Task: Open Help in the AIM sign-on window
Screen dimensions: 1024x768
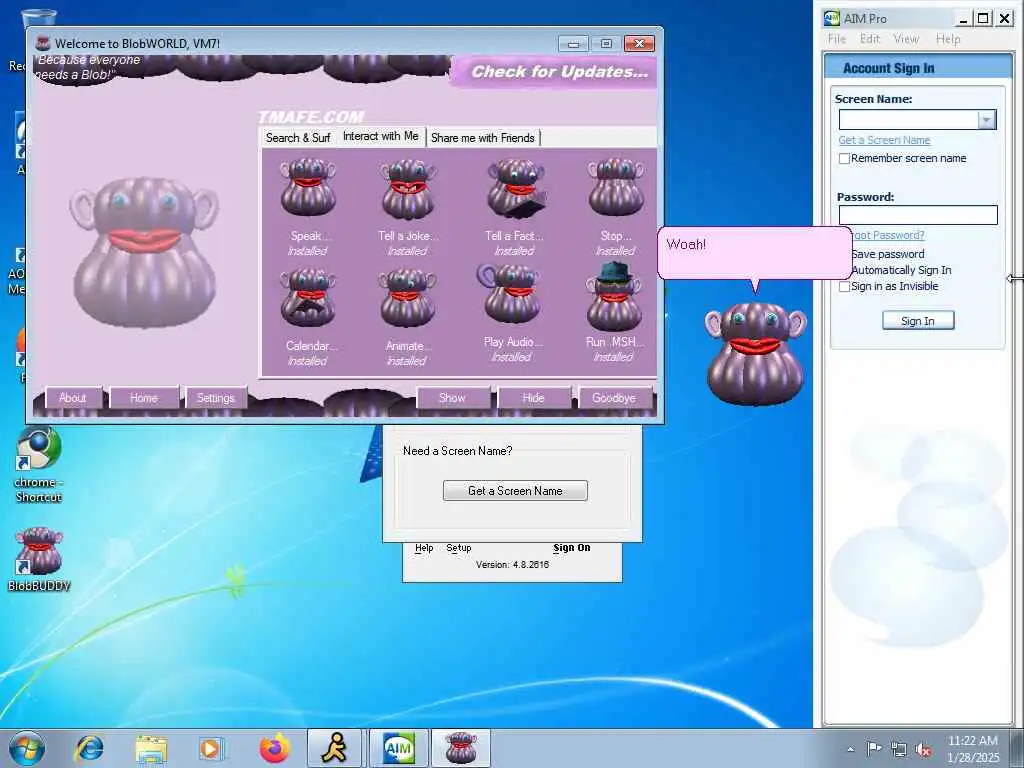Action: pos(424,548)
